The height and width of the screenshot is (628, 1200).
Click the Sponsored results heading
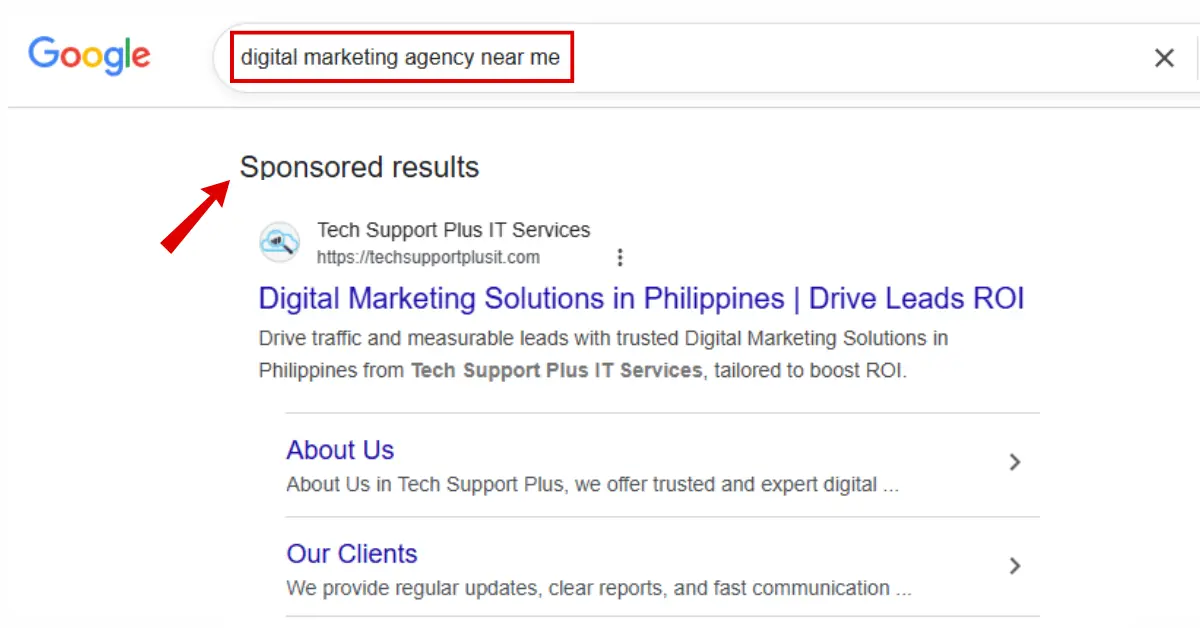coord(359,167)
